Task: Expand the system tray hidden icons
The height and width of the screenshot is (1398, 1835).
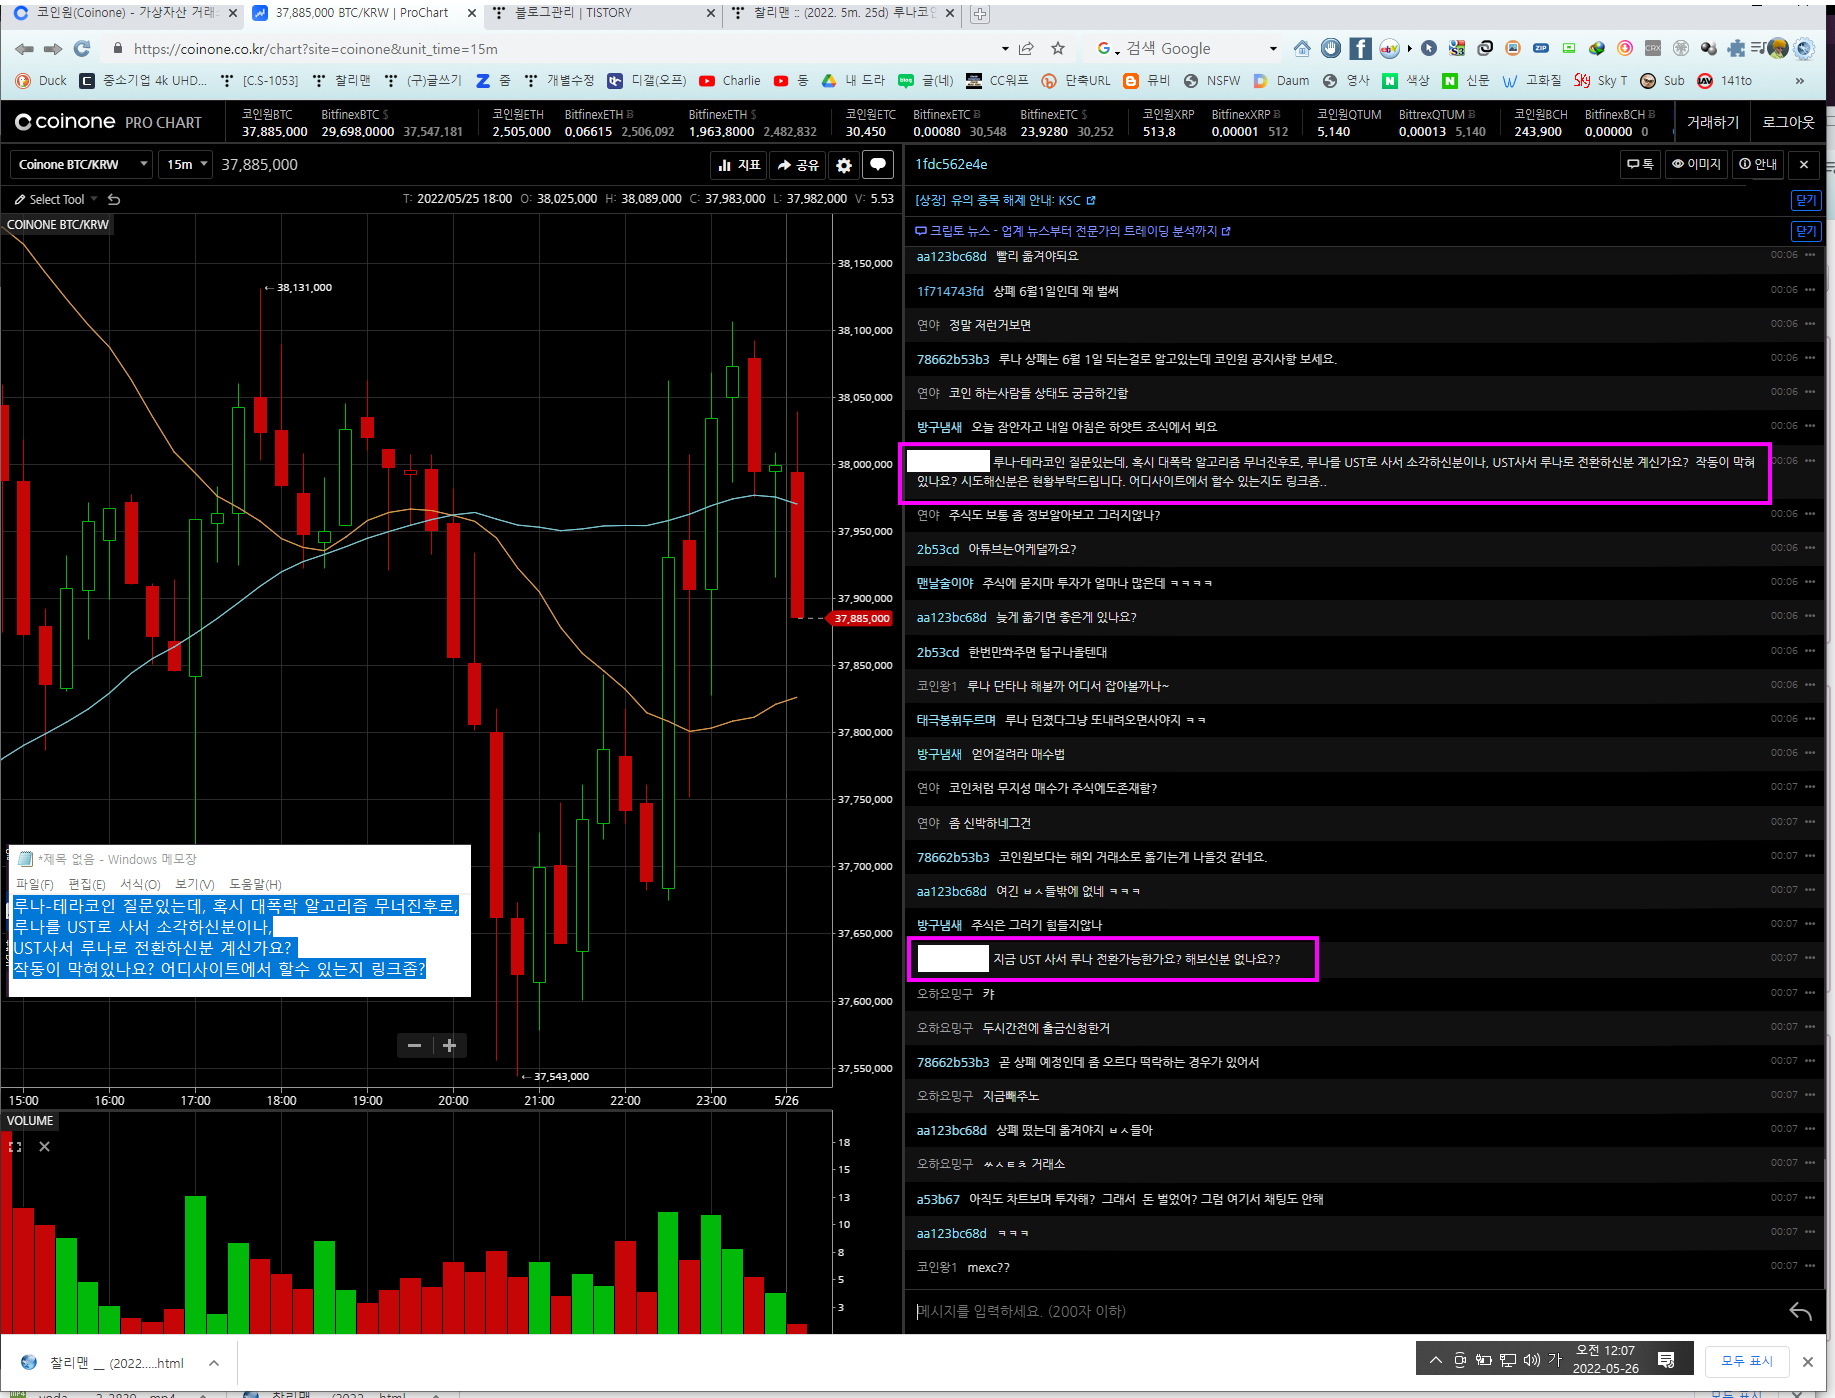Action: (x=1436, y=1360)
